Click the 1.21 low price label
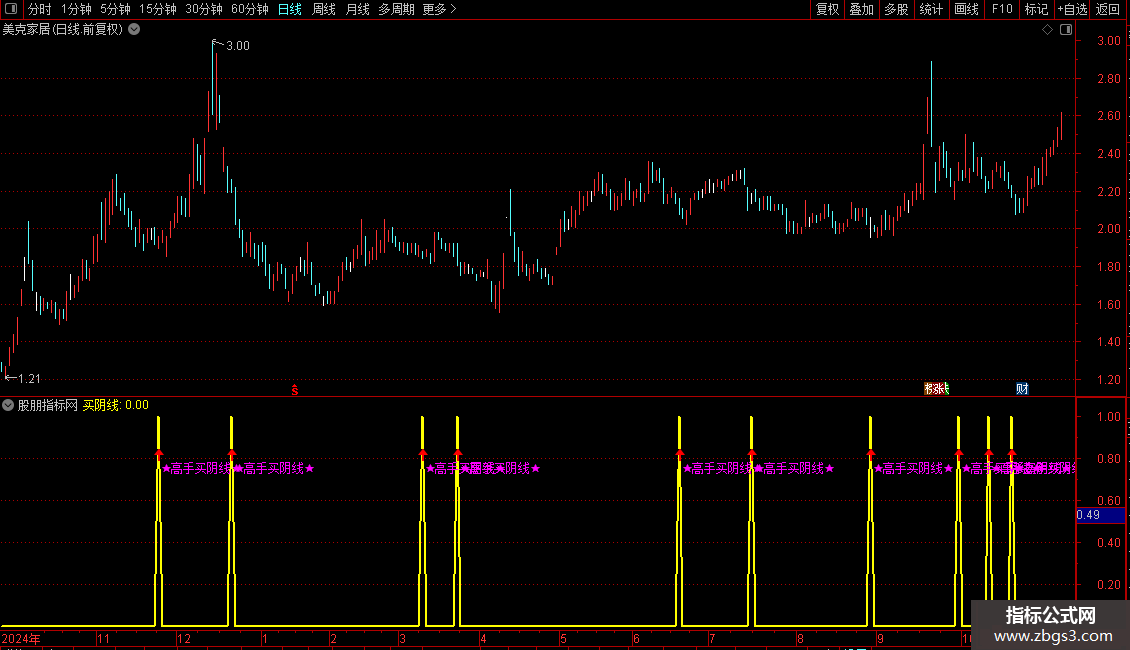 pos(29,378)
